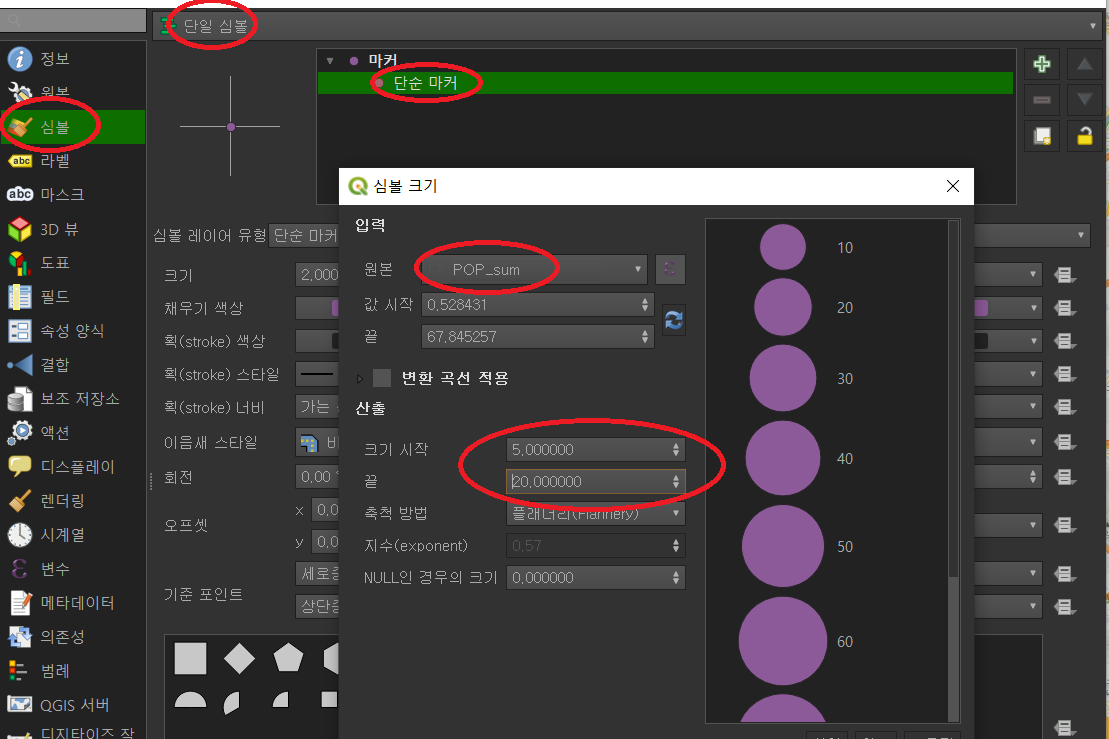Click the duplicate symbol layer icon
Screen dimensions: 1109x739
click(x=1042, y=136)
